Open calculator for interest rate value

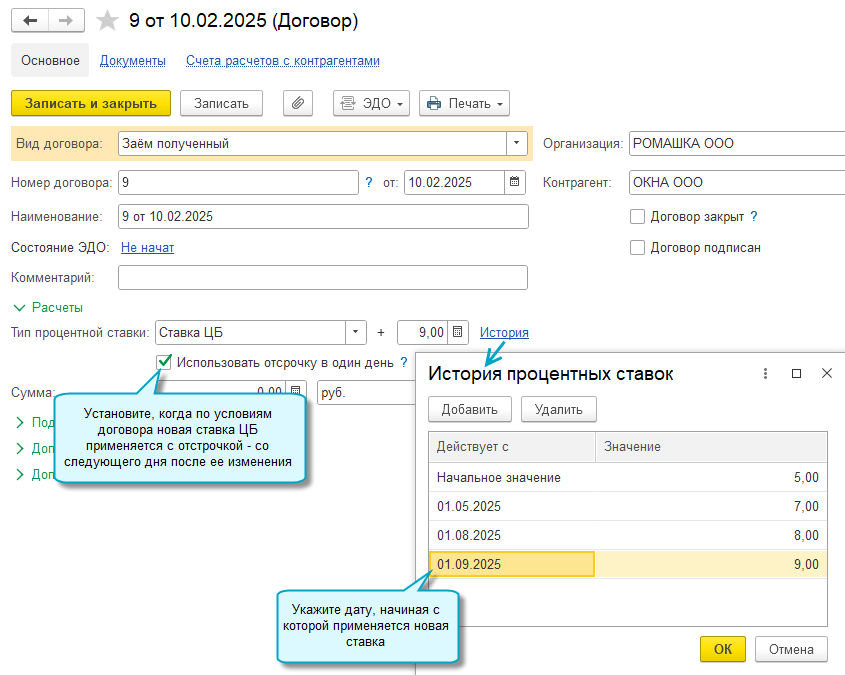coord(457,332)
